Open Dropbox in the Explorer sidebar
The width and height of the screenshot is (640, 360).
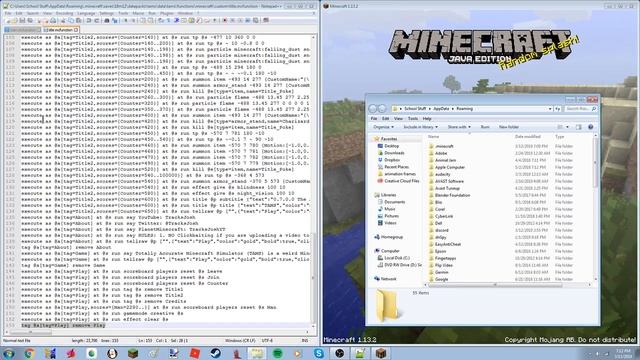pyautogui.click(x=392, y=160)
